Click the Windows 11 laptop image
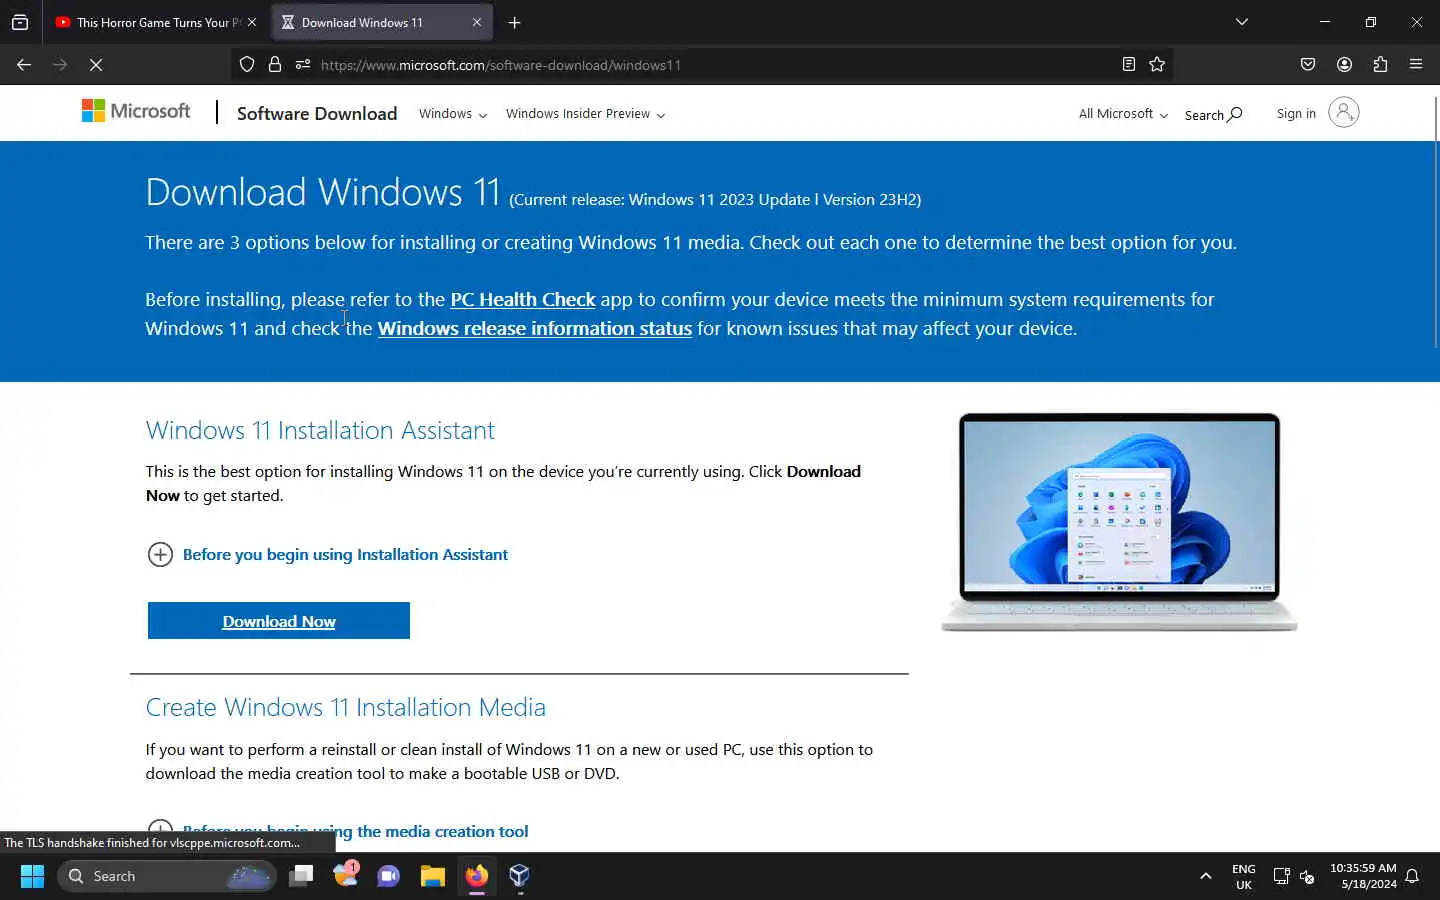Image resolution: width=1440 pixels, height=900 pixels. 1119,522
